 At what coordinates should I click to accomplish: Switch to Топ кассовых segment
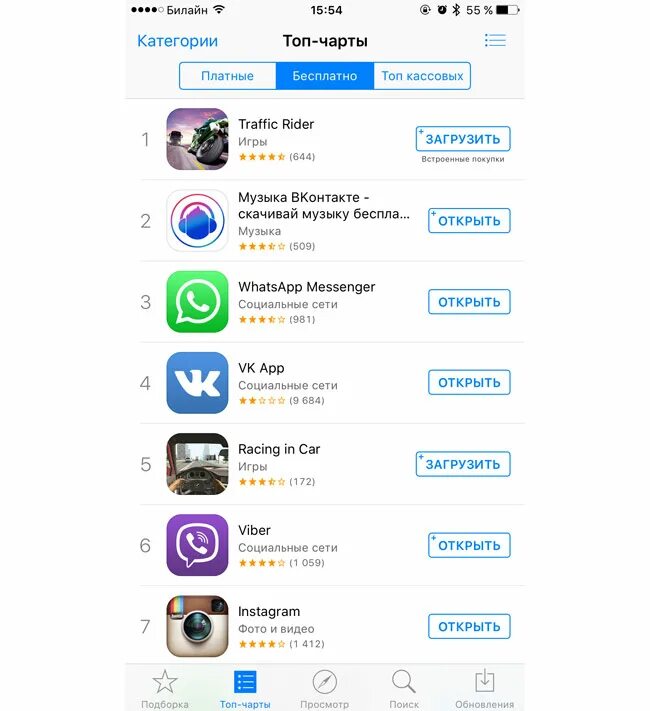point(422,76)
